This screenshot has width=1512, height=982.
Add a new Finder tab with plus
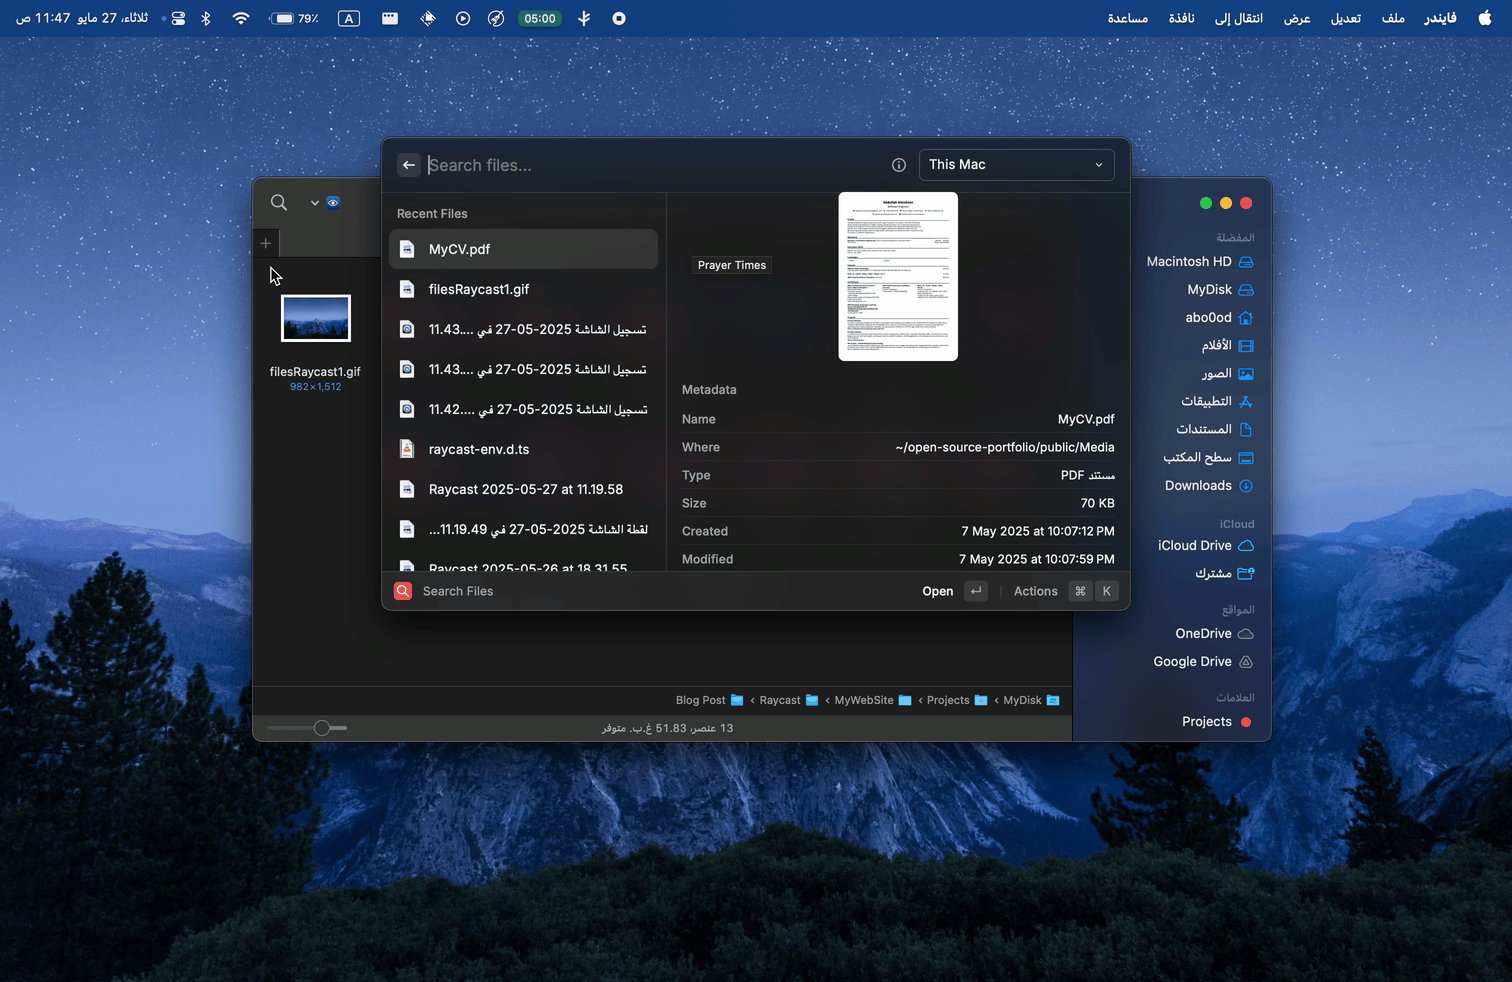click(x=266, y=243)
